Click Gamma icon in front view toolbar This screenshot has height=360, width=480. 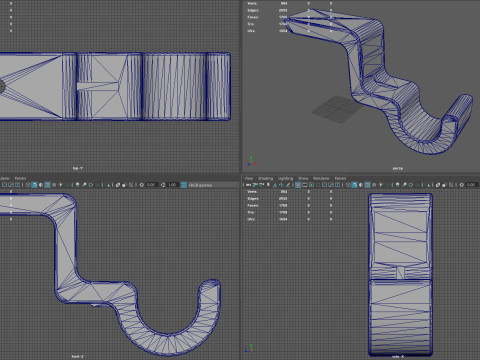(x=163, y=185)
